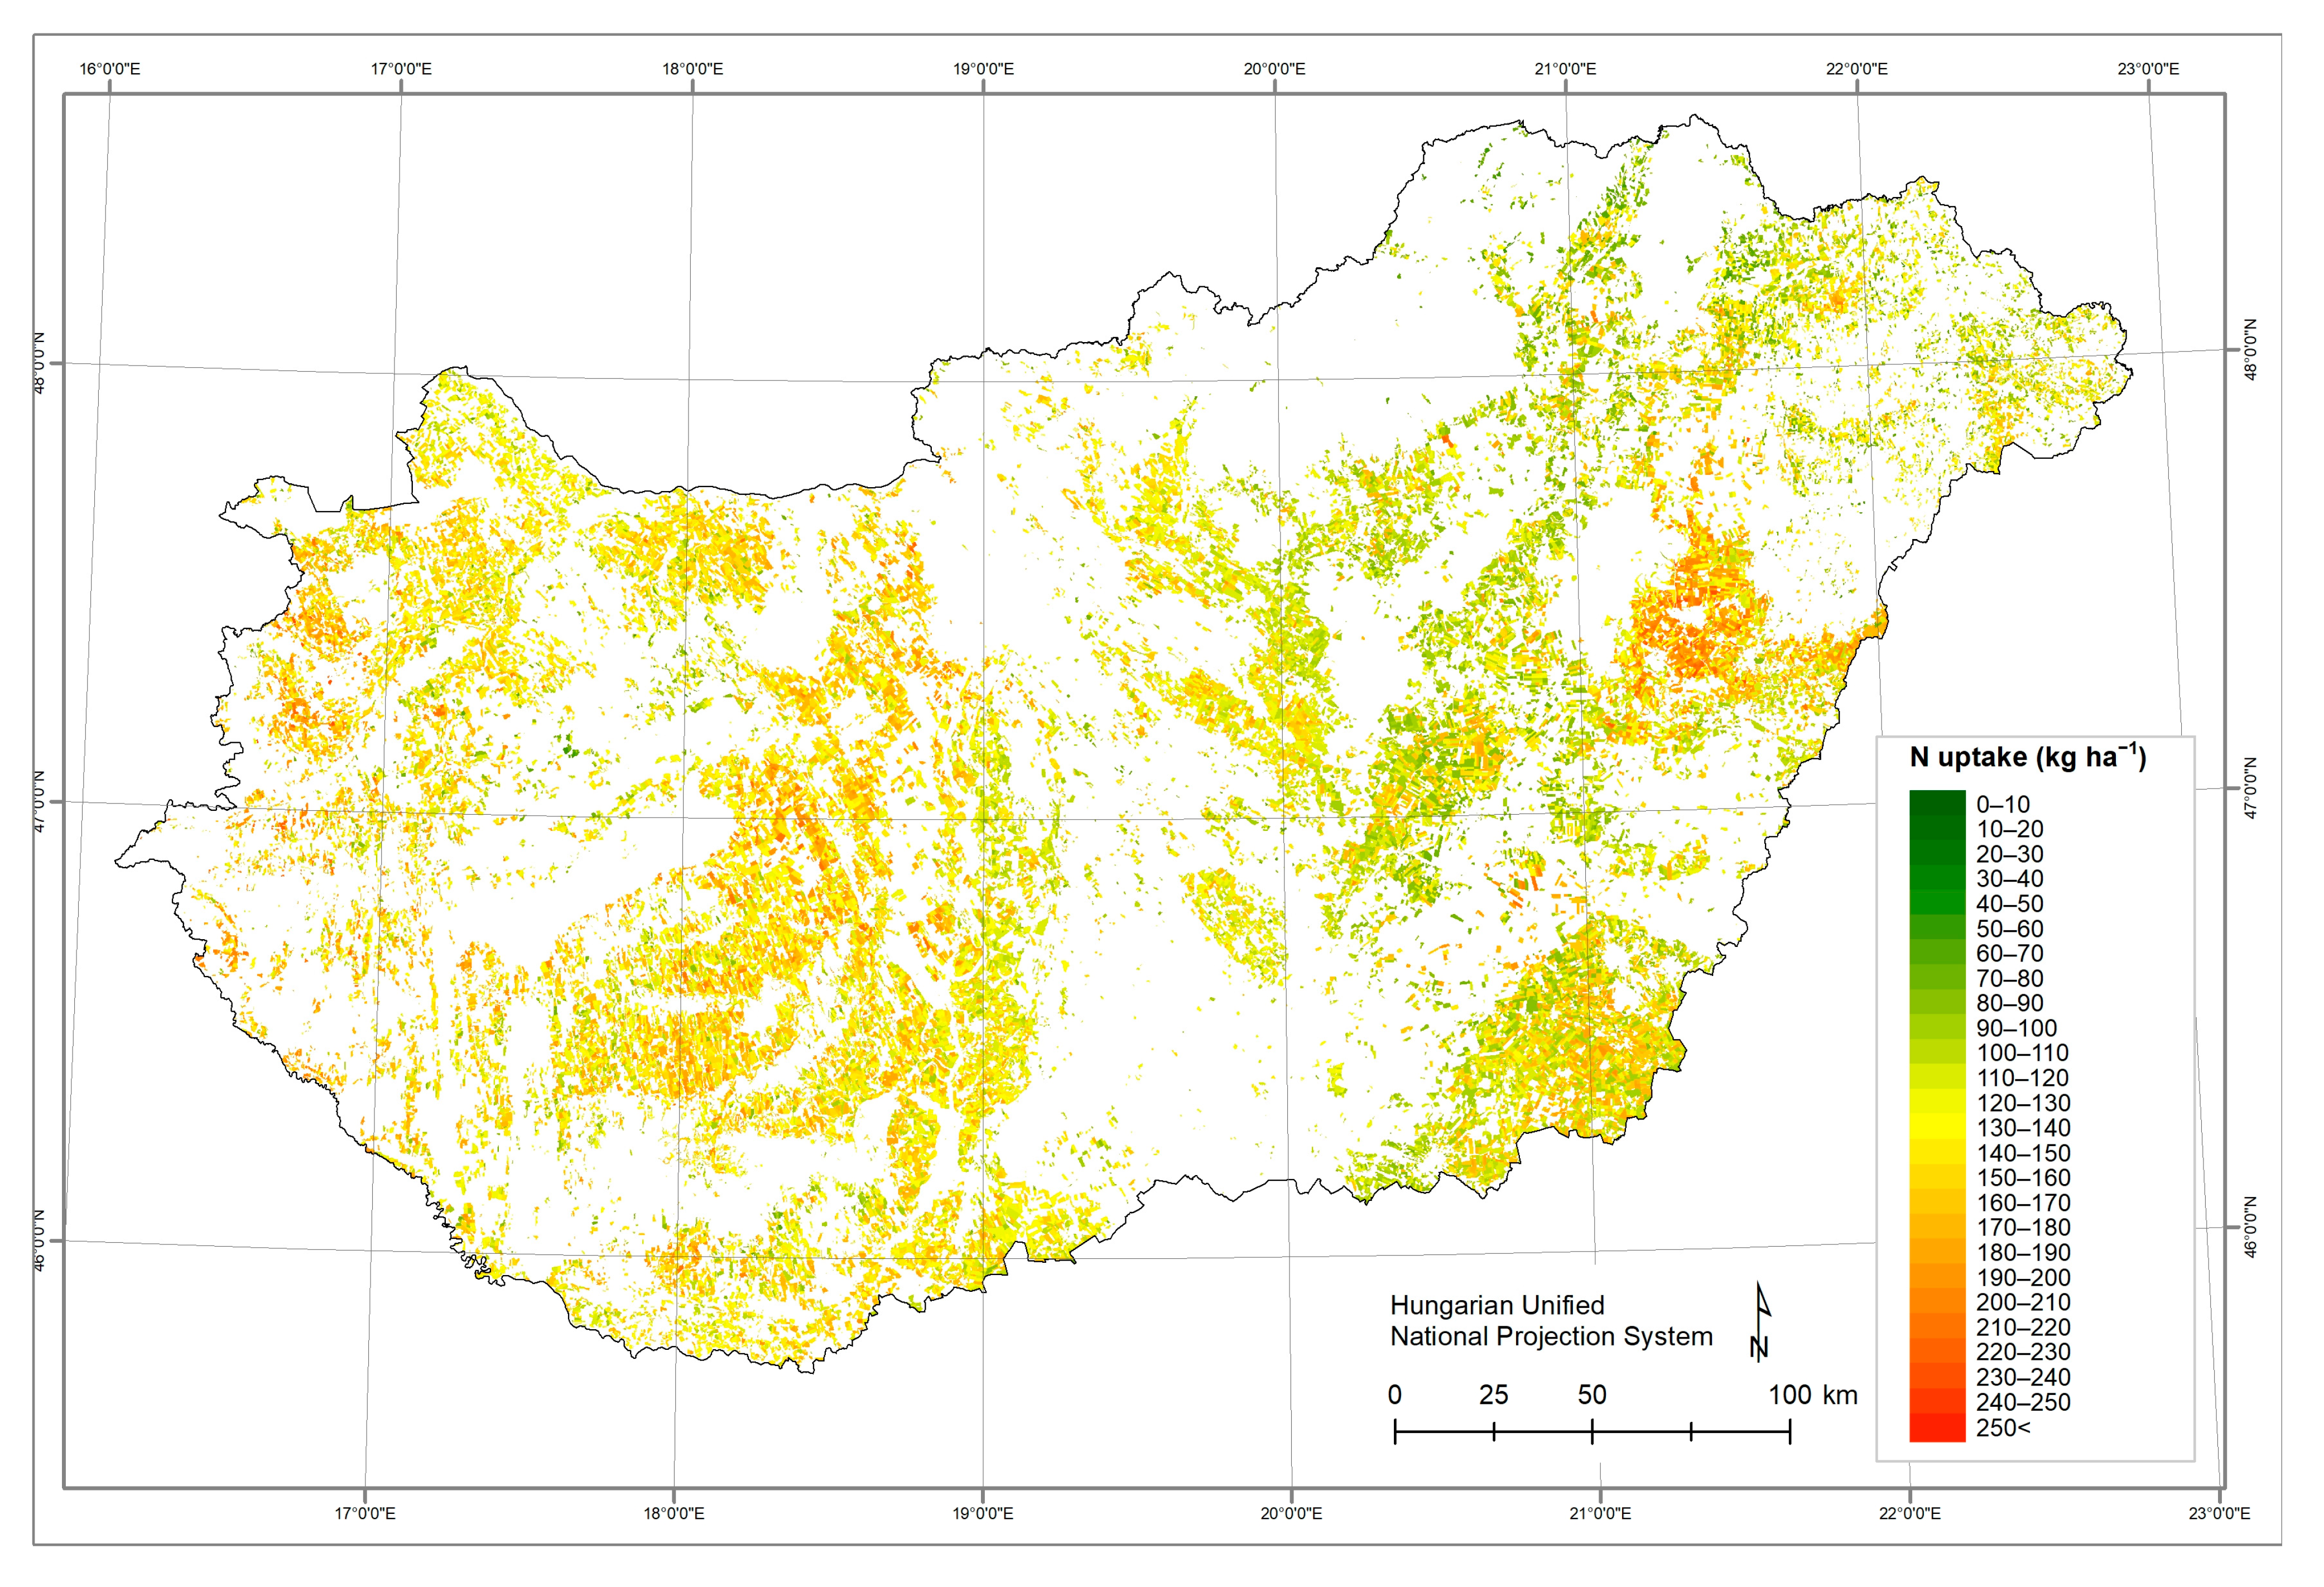Click the 48°0'0"N label on left side
This screenshot has width=2324, height=1587.
40,363
